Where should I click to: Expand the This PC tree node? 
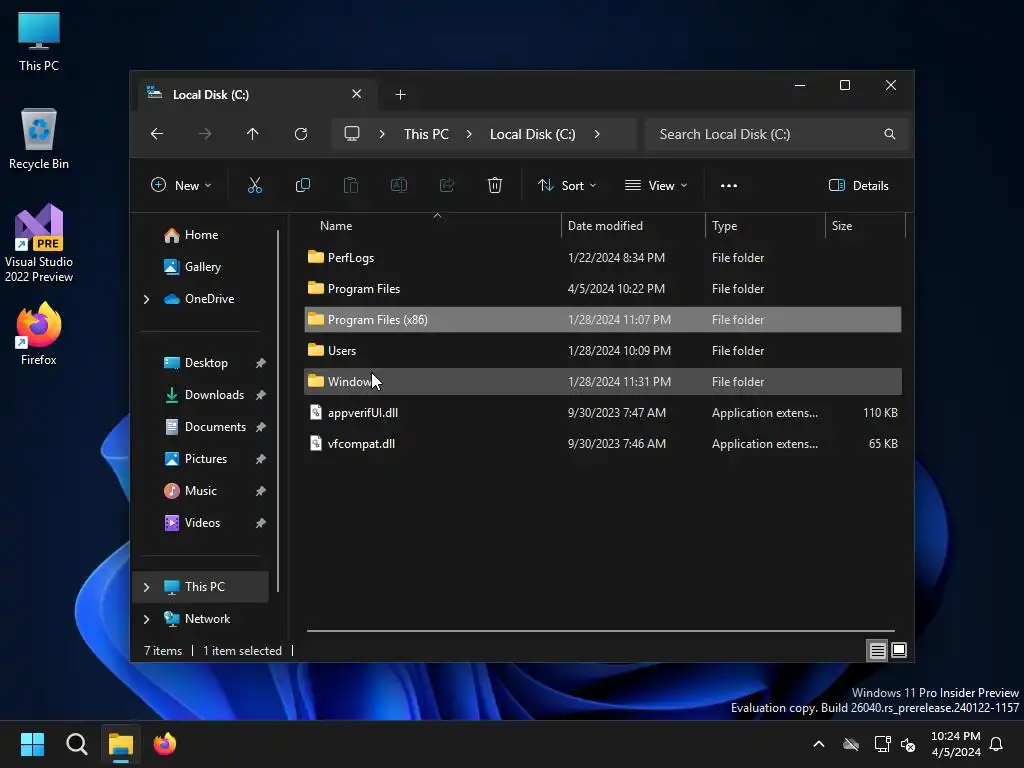pos(146,587)
